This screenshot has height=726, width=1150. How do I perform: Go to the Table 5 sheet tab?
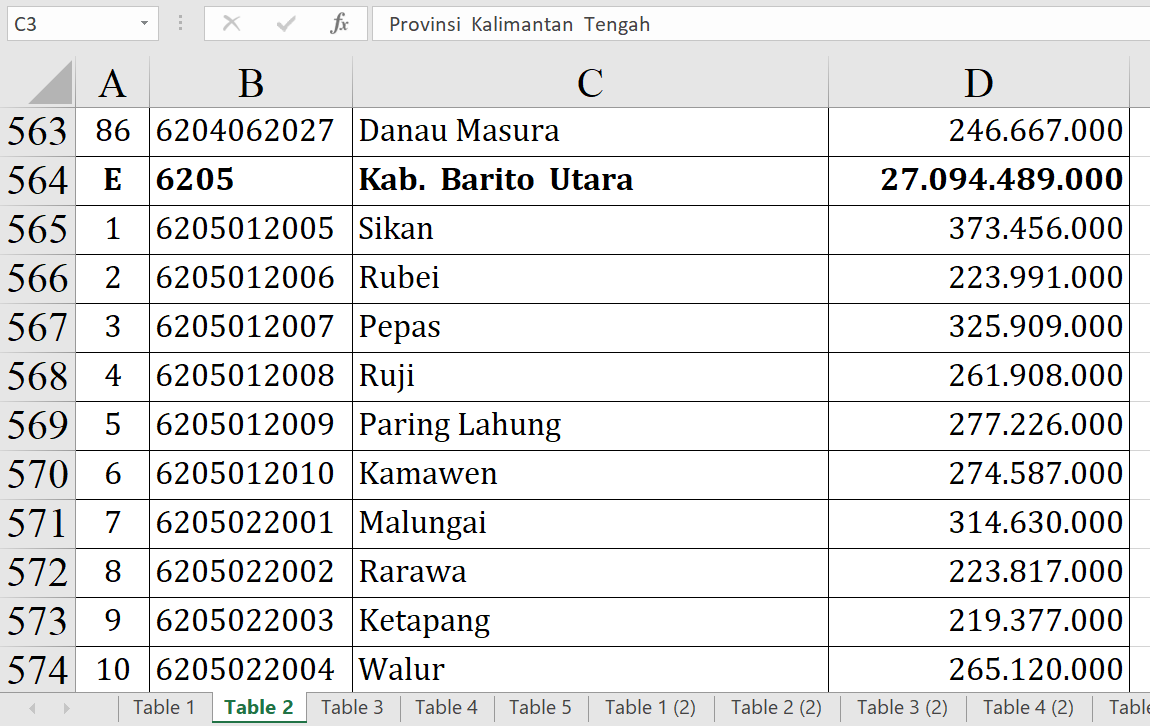click(540, 707)
